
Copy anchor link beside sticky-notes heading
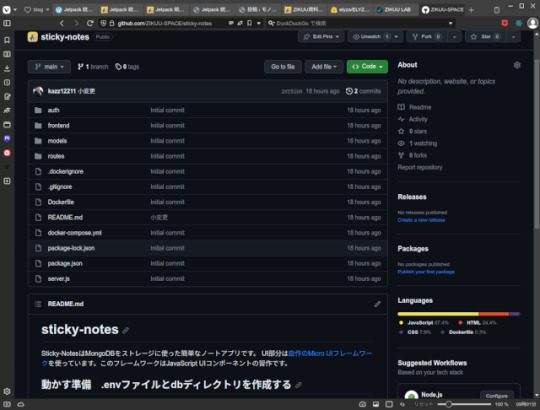point(126,330)
